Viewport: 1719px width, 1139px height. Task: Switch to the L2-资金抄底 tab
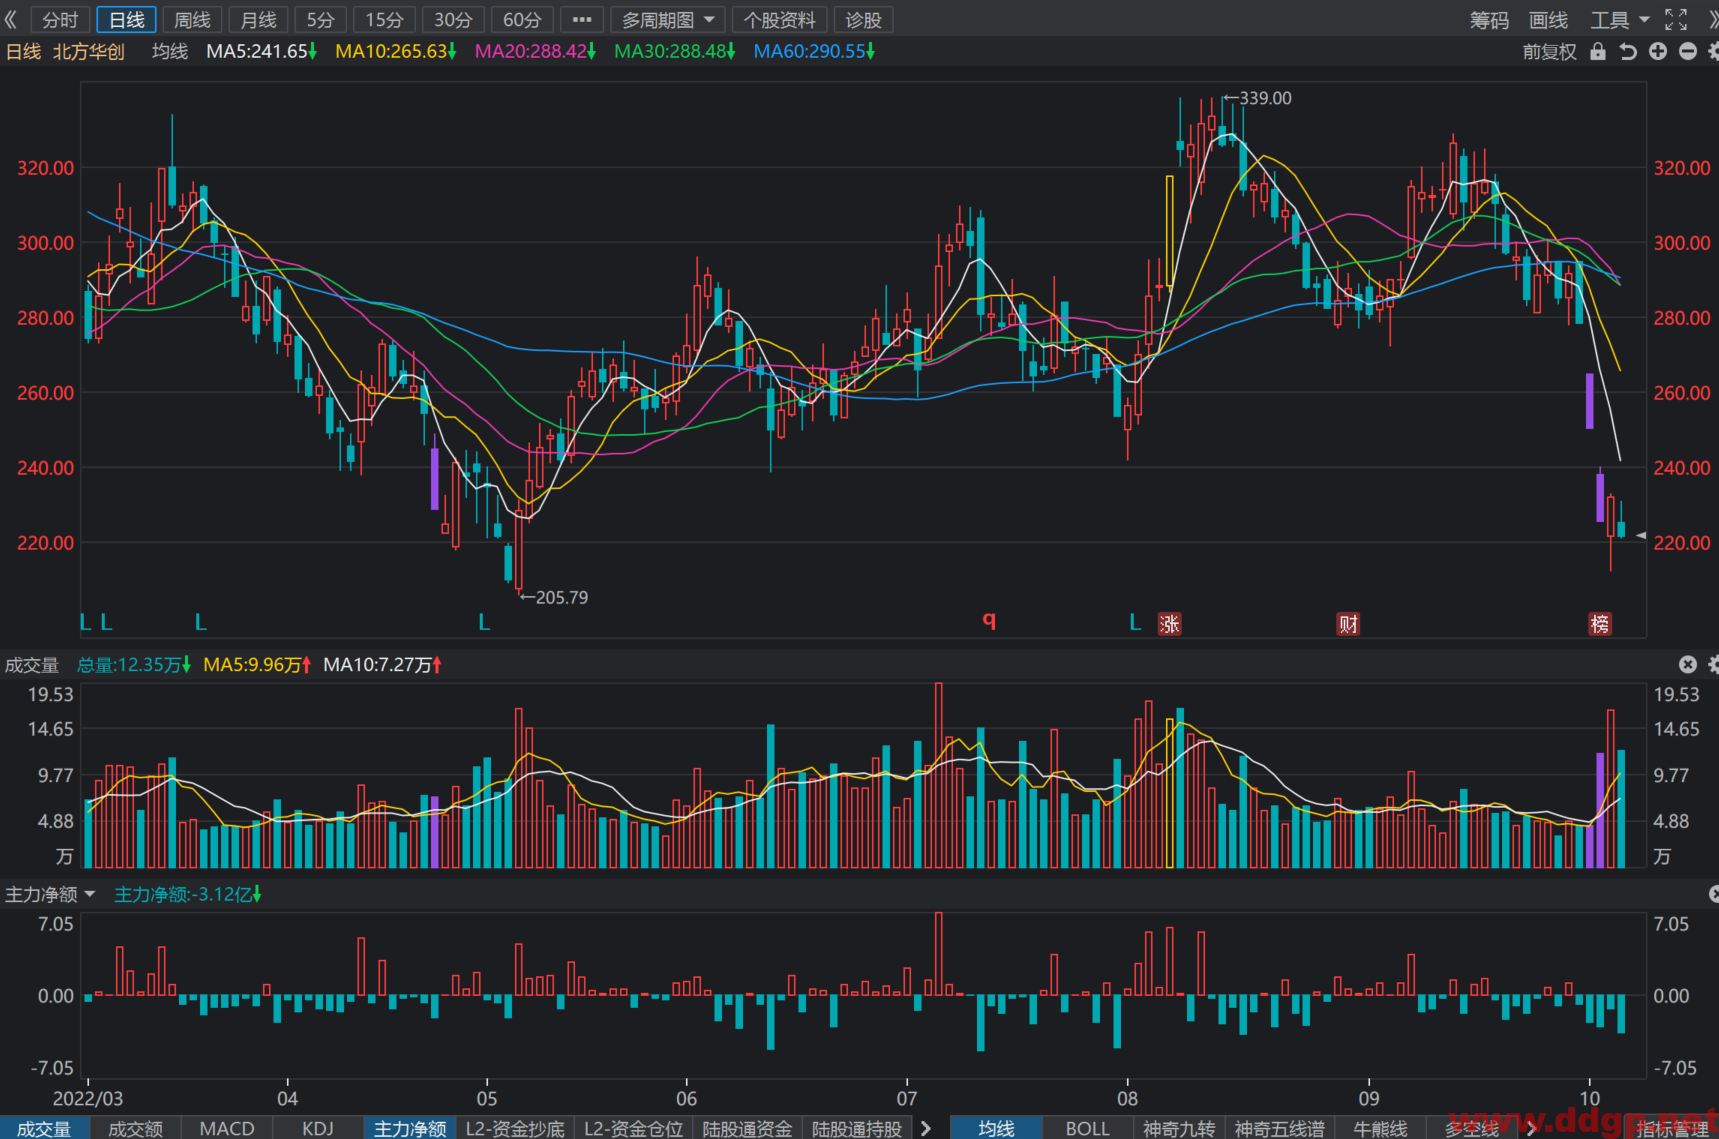click(x=515, y=1128)
